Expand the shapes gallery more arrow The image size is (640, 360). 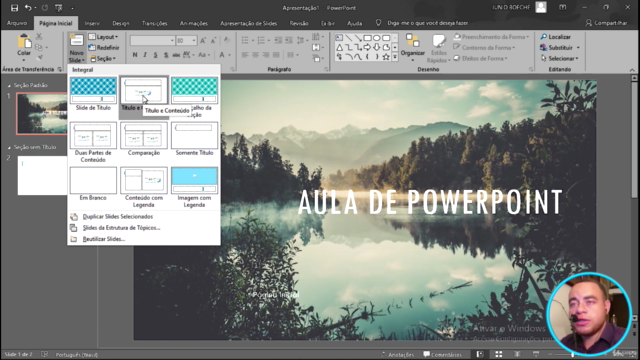[x=395, y=58]
